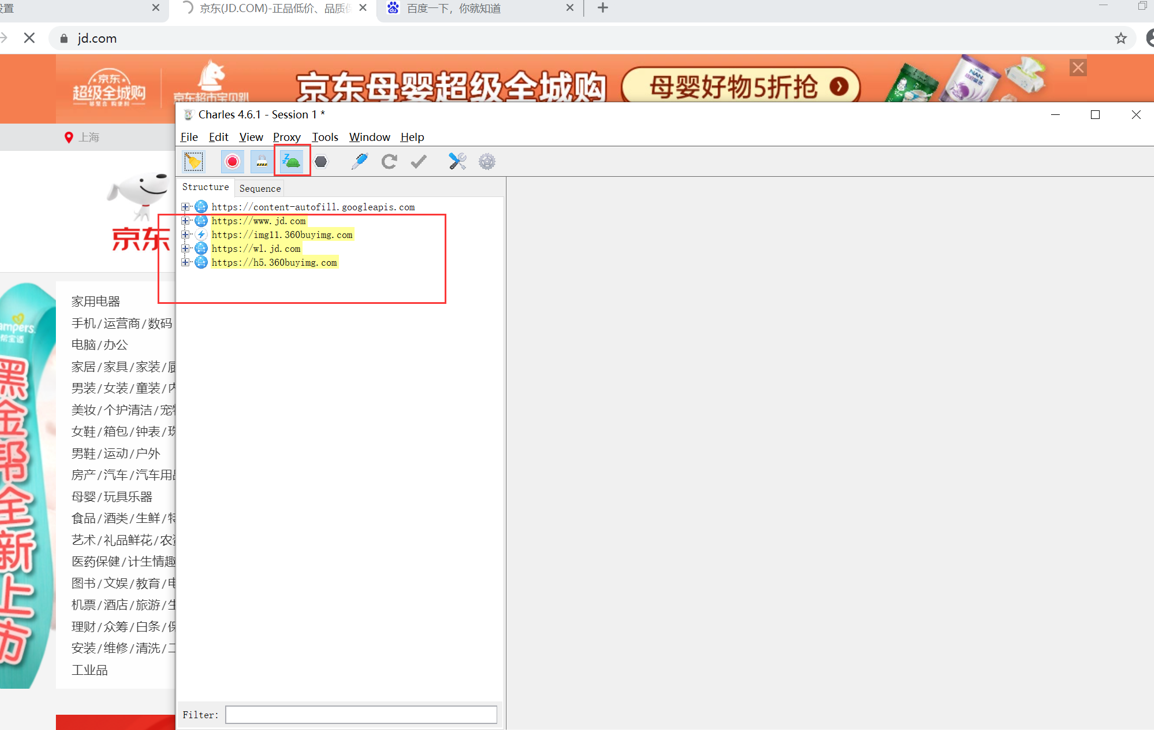Open the Tools menu in Charles
This screenshot has width=1154, height=730.
[x=325, y=137]
